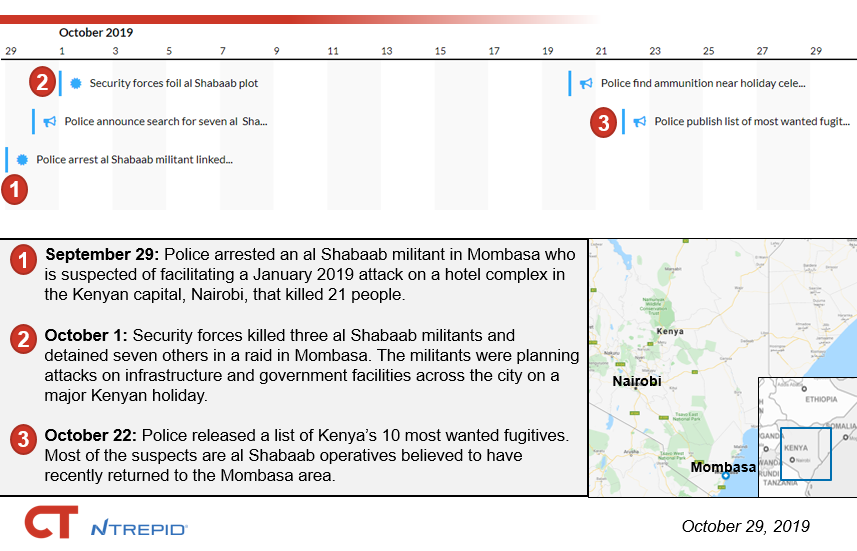Click the ETHIOPIA label on the inset map
857x551 pixels.
tap(821, 399)
